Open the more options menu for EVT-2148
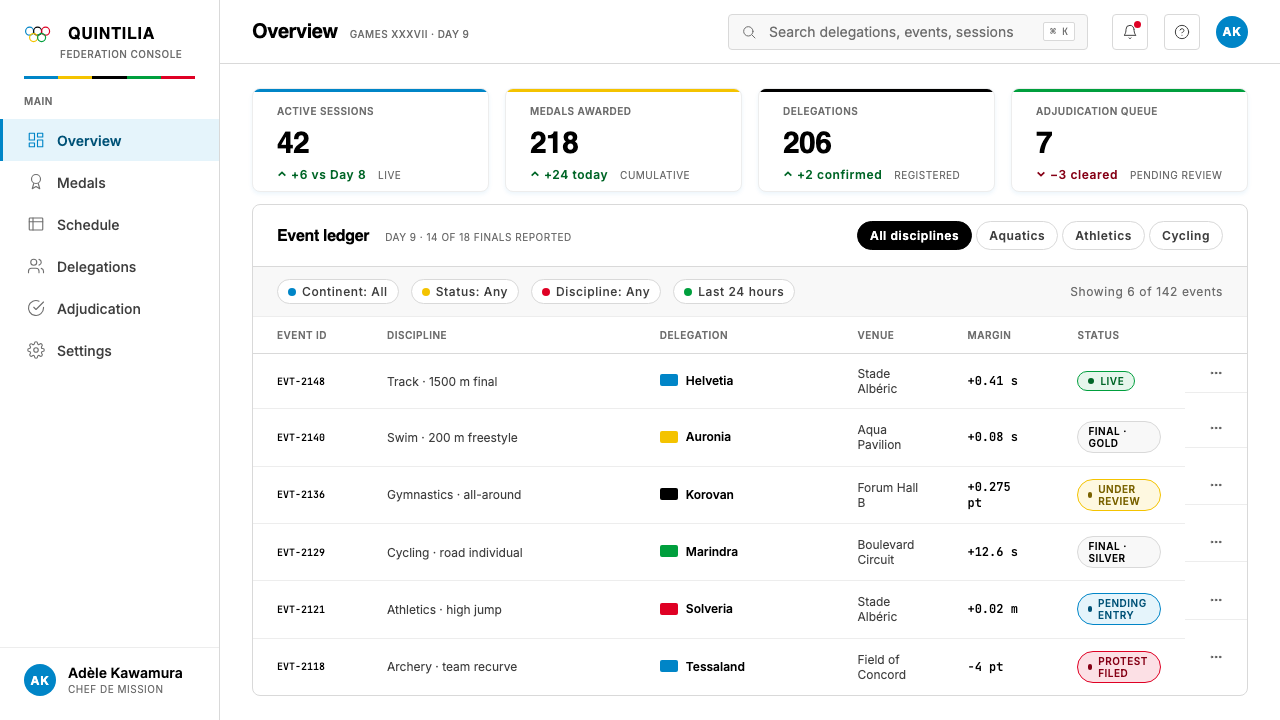 (1216, 373)
